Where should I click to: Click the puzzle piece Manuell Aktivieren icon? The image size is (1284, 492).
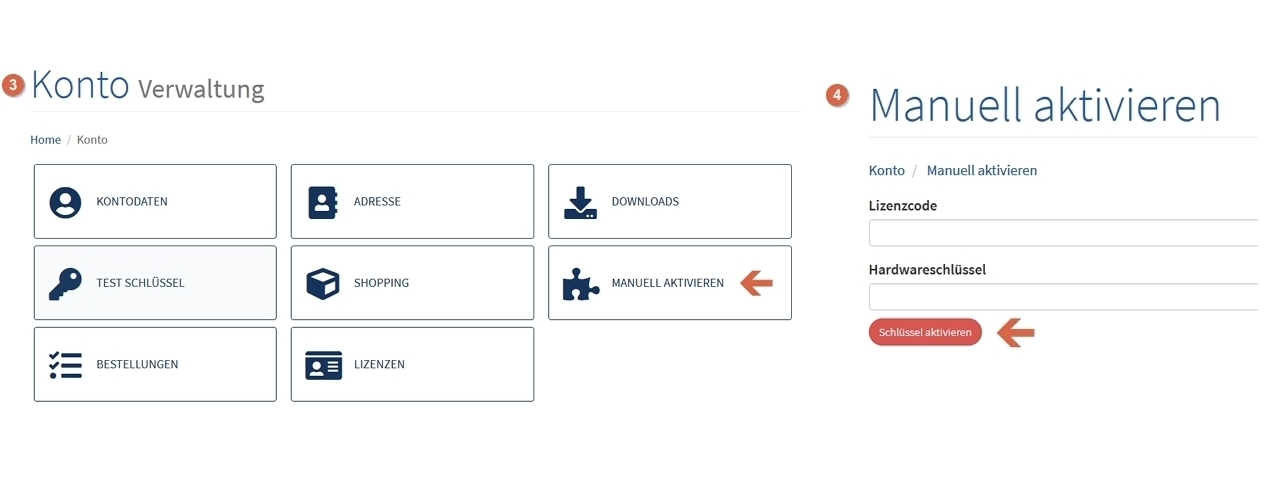pyautogui.click(x=580, y=283)
